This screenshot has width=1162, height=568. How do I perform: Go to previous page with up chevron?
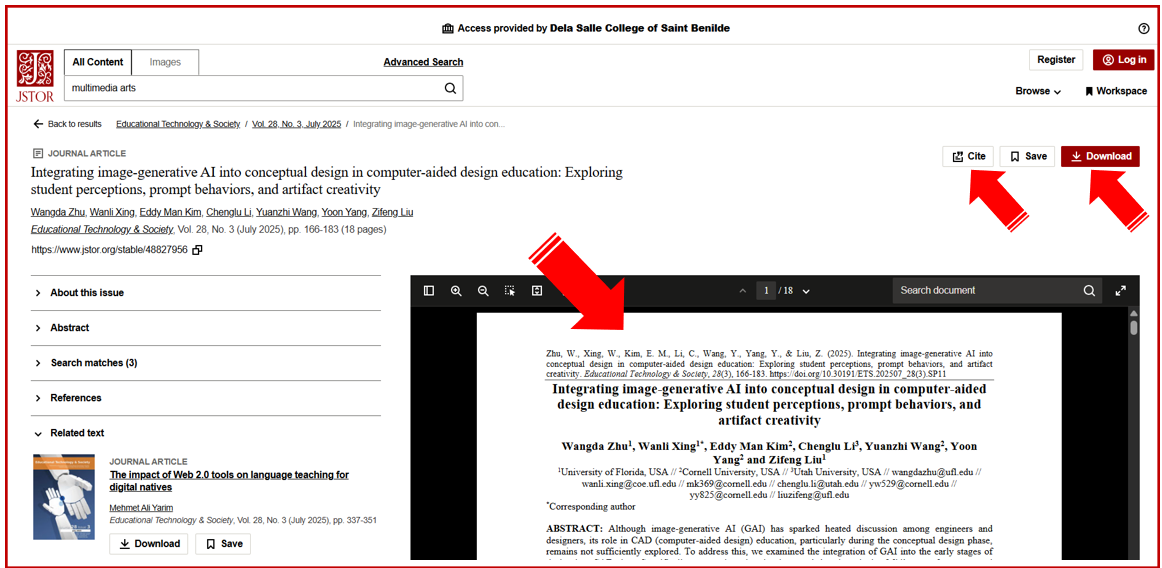pos(743,291)
